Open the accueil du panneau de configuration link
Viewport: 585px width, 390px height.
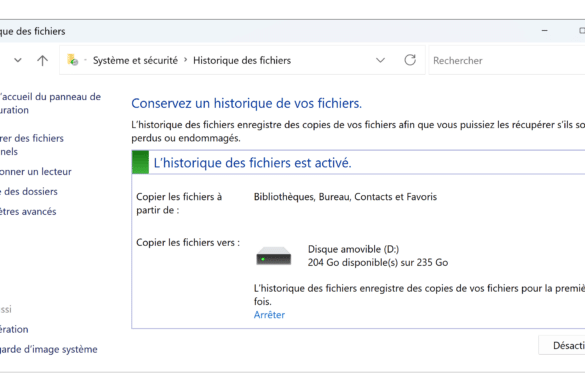[50, 103]
